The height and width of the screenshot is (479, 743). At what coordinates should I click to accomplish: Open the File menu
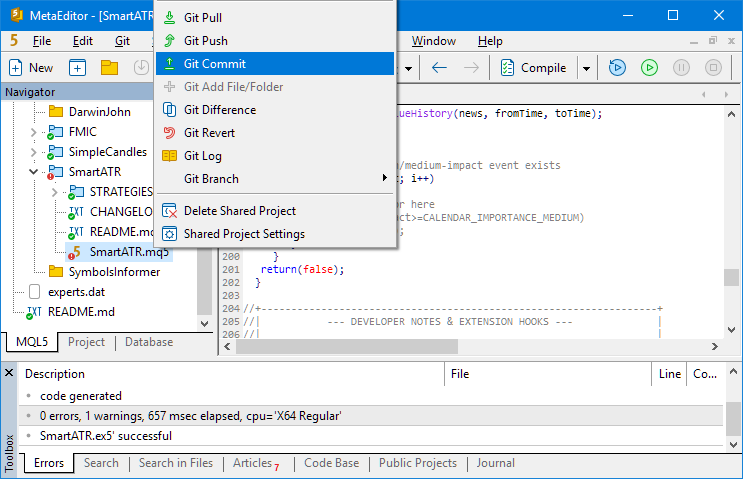[x=42, y=41]
